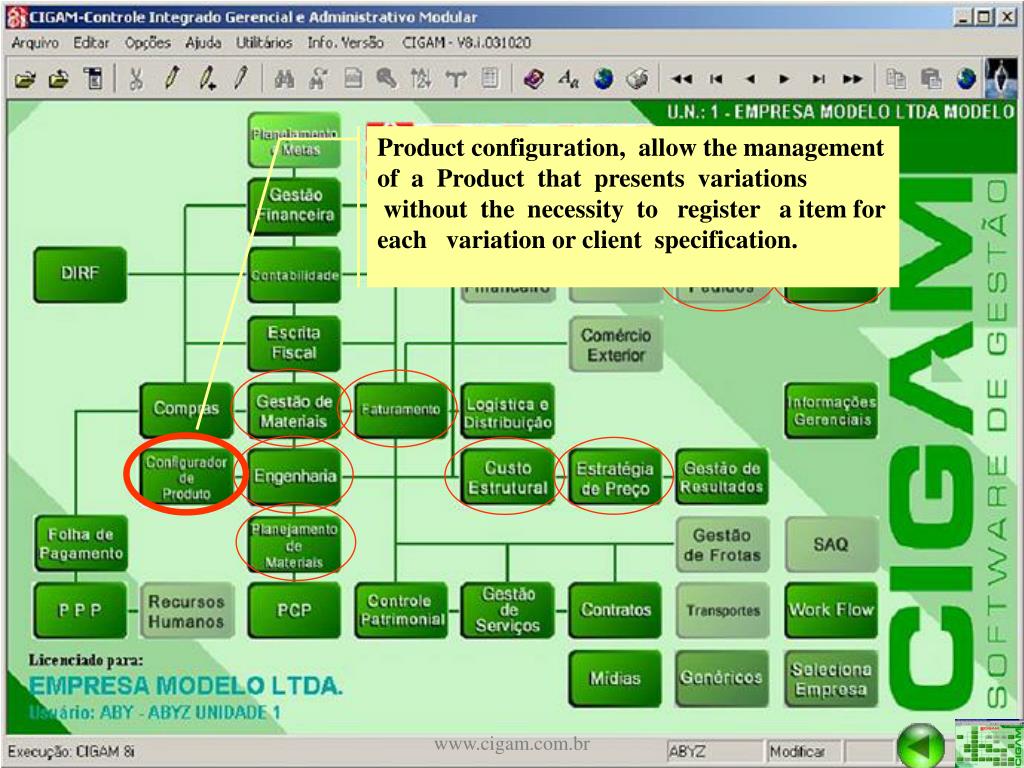Viewport: 1024px width, 768px height.
Task: Open Controle Patrimonial
Action: (401, 610)
